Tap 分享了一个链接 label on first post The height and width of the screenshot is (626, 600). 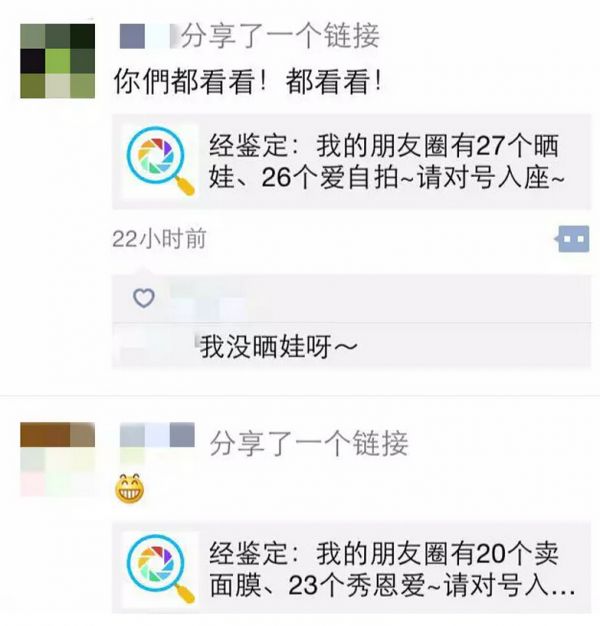click(x=280, y=36)
